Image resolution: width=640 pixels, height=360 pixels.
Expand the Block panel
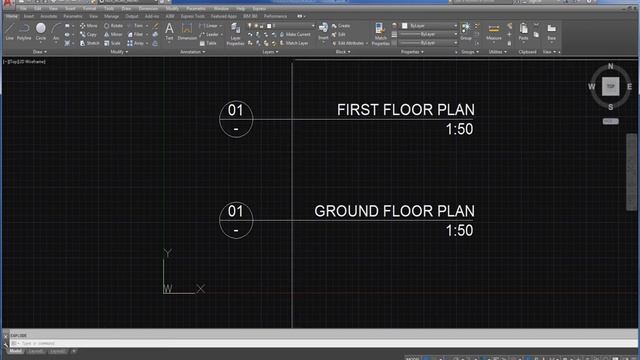pos(343,52)
